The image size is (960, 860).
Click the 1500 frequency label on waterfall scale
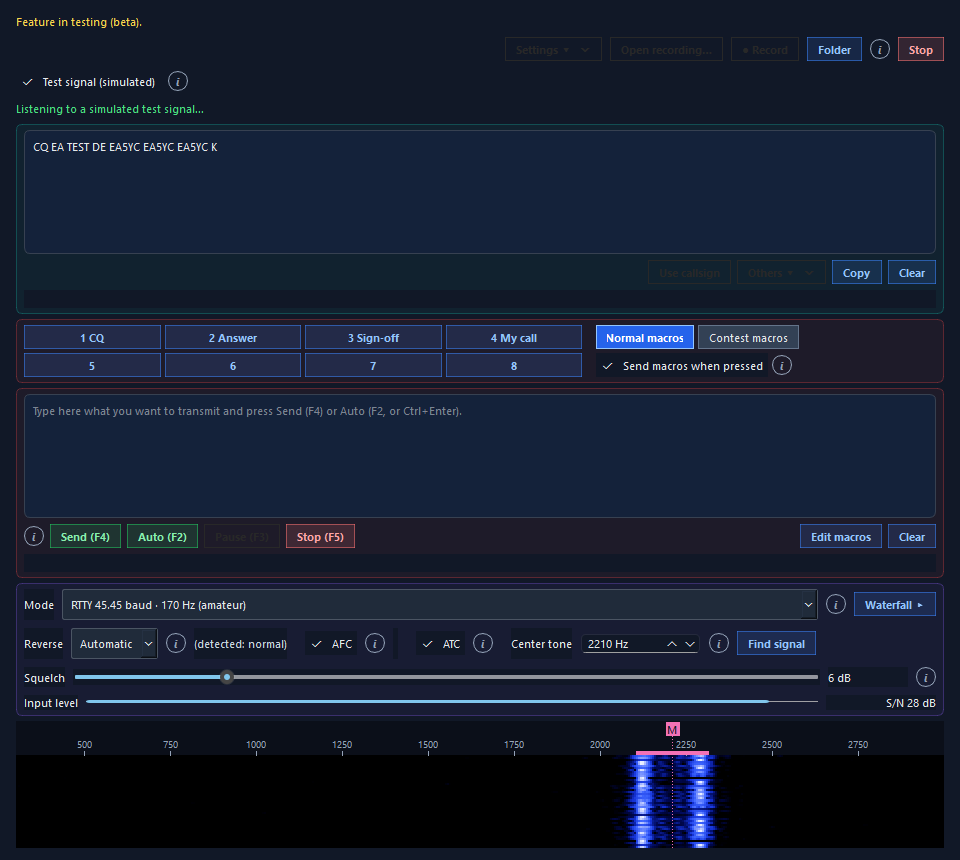click(x=428, y=744)
